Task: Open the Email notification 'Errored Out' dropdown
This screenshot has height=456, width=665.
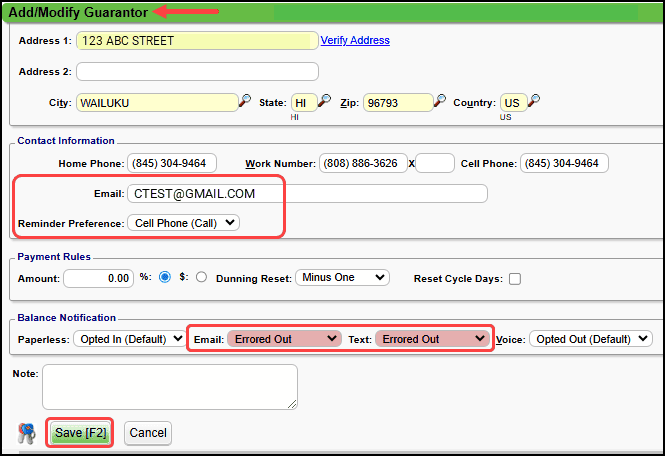Action: pos(284,339)
